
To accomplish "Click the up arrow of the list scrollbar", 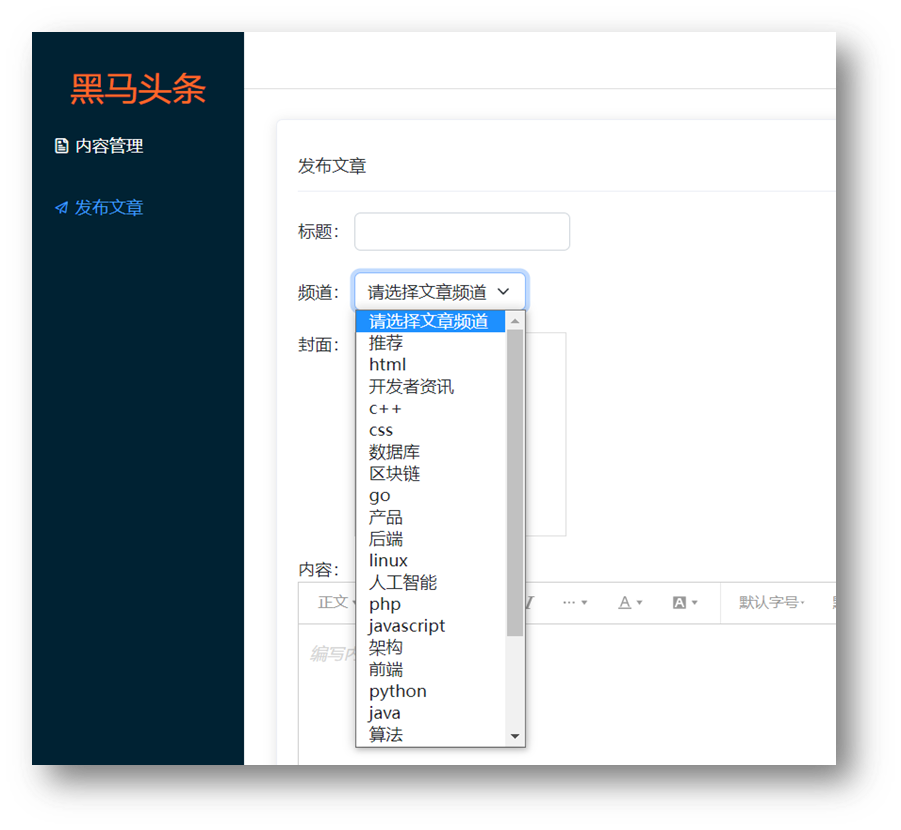I will [x=515, y=321].
